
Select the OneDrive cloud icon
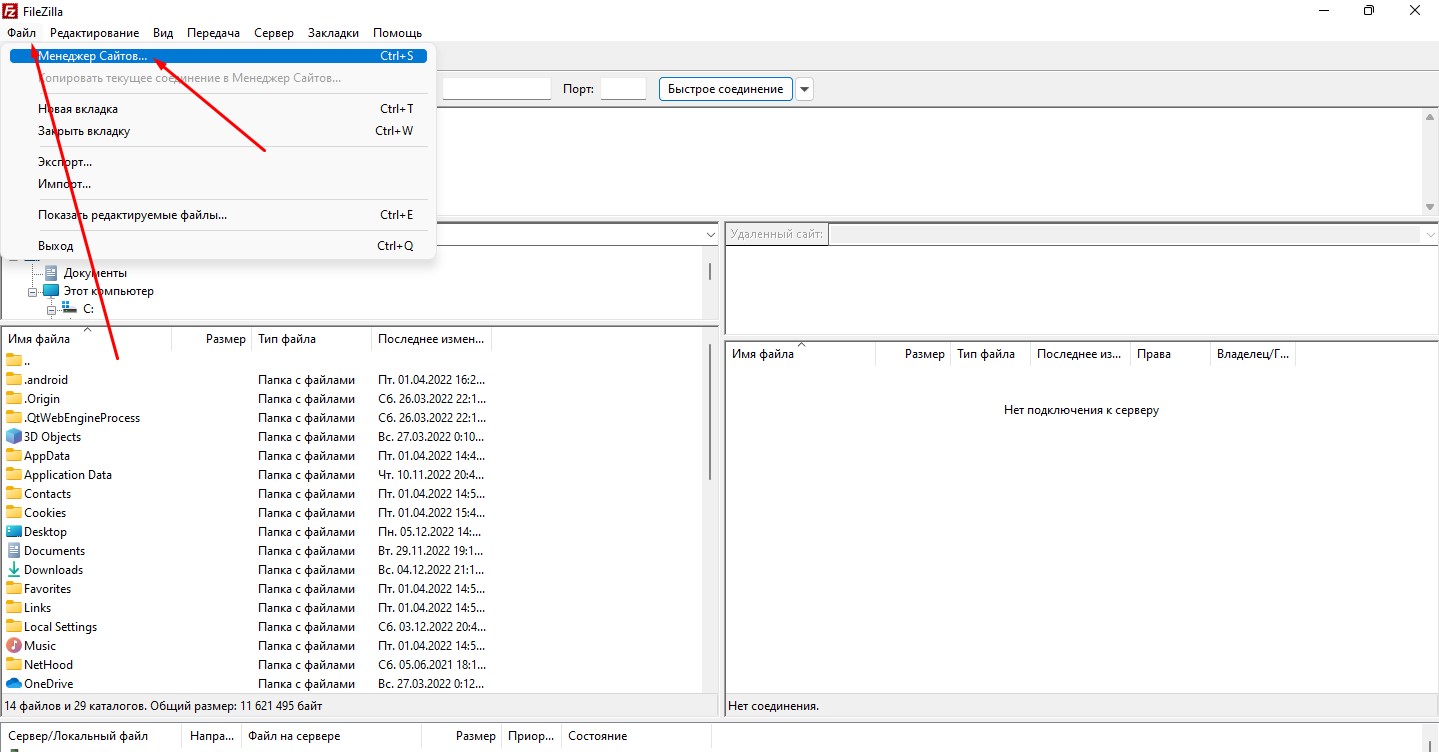(14, 684)
